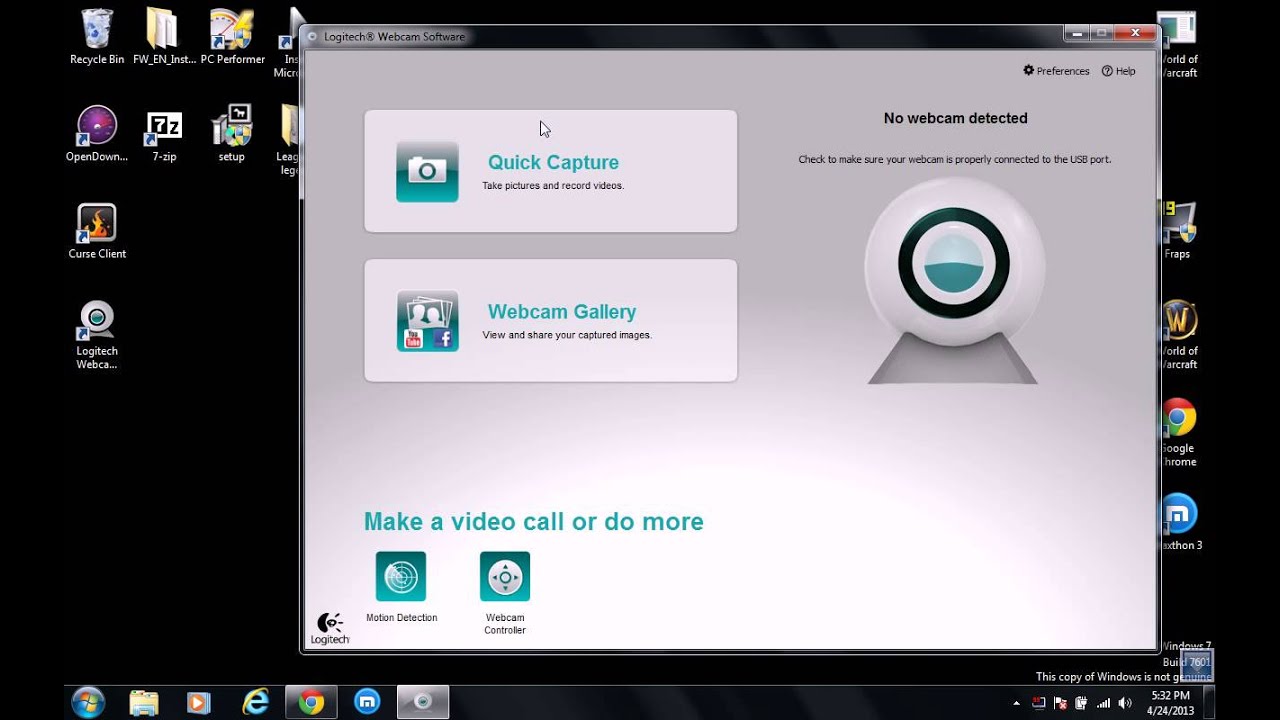Select Recycle Bin desktop icon
1280x720 pixels.
pos(97,37)
